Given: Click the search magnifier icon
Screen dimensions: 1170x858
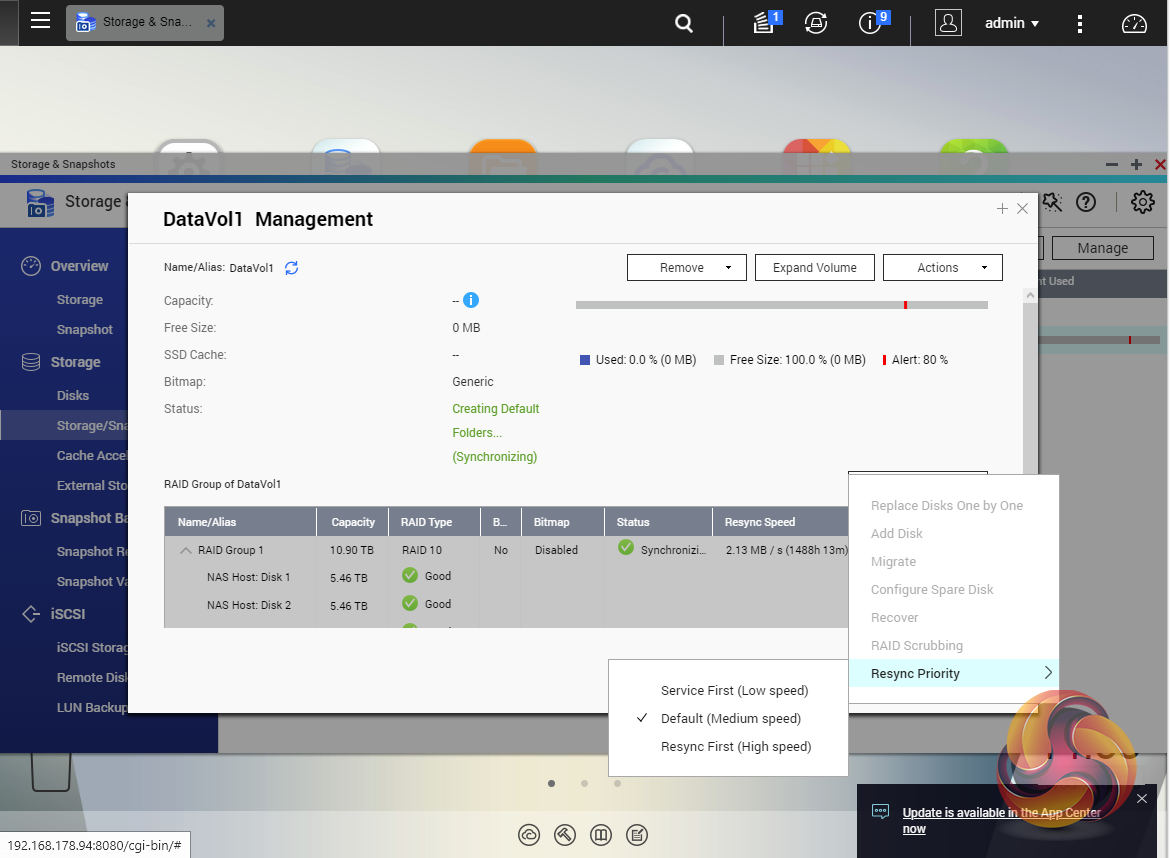Looking at the screenshot, I should (x=684, y=23).
